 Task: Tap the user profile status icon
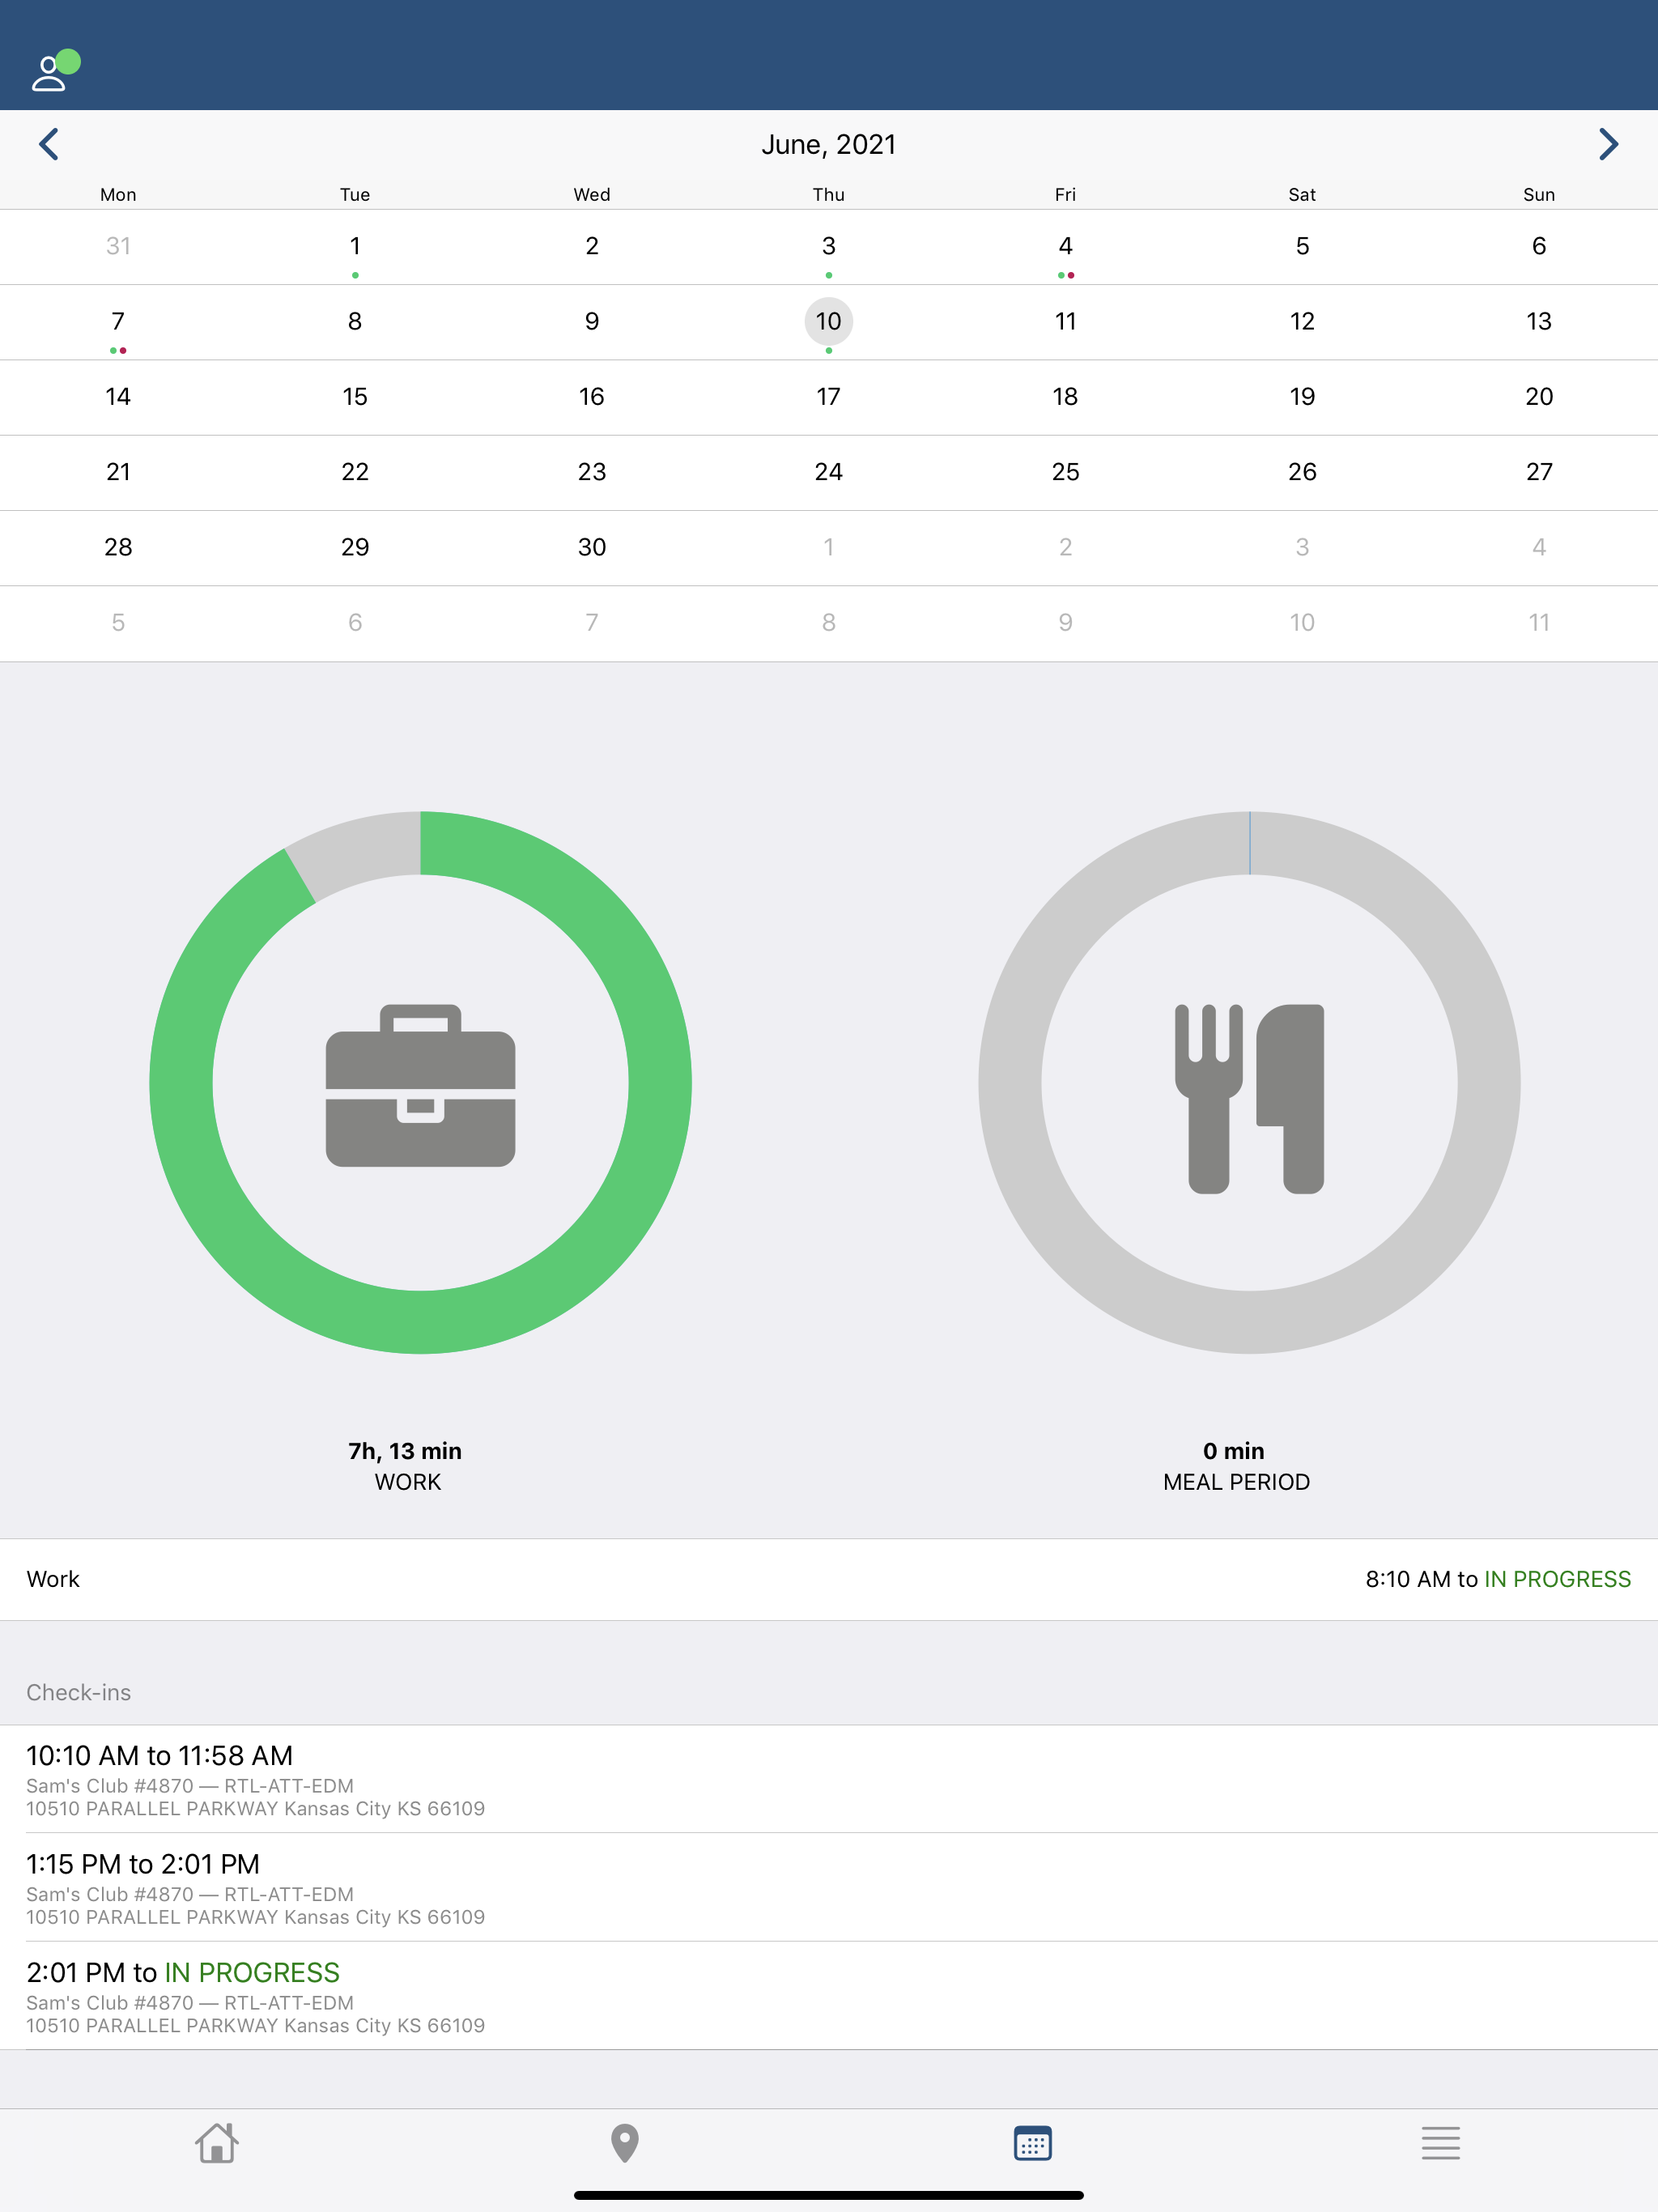(x=55, y=71)
